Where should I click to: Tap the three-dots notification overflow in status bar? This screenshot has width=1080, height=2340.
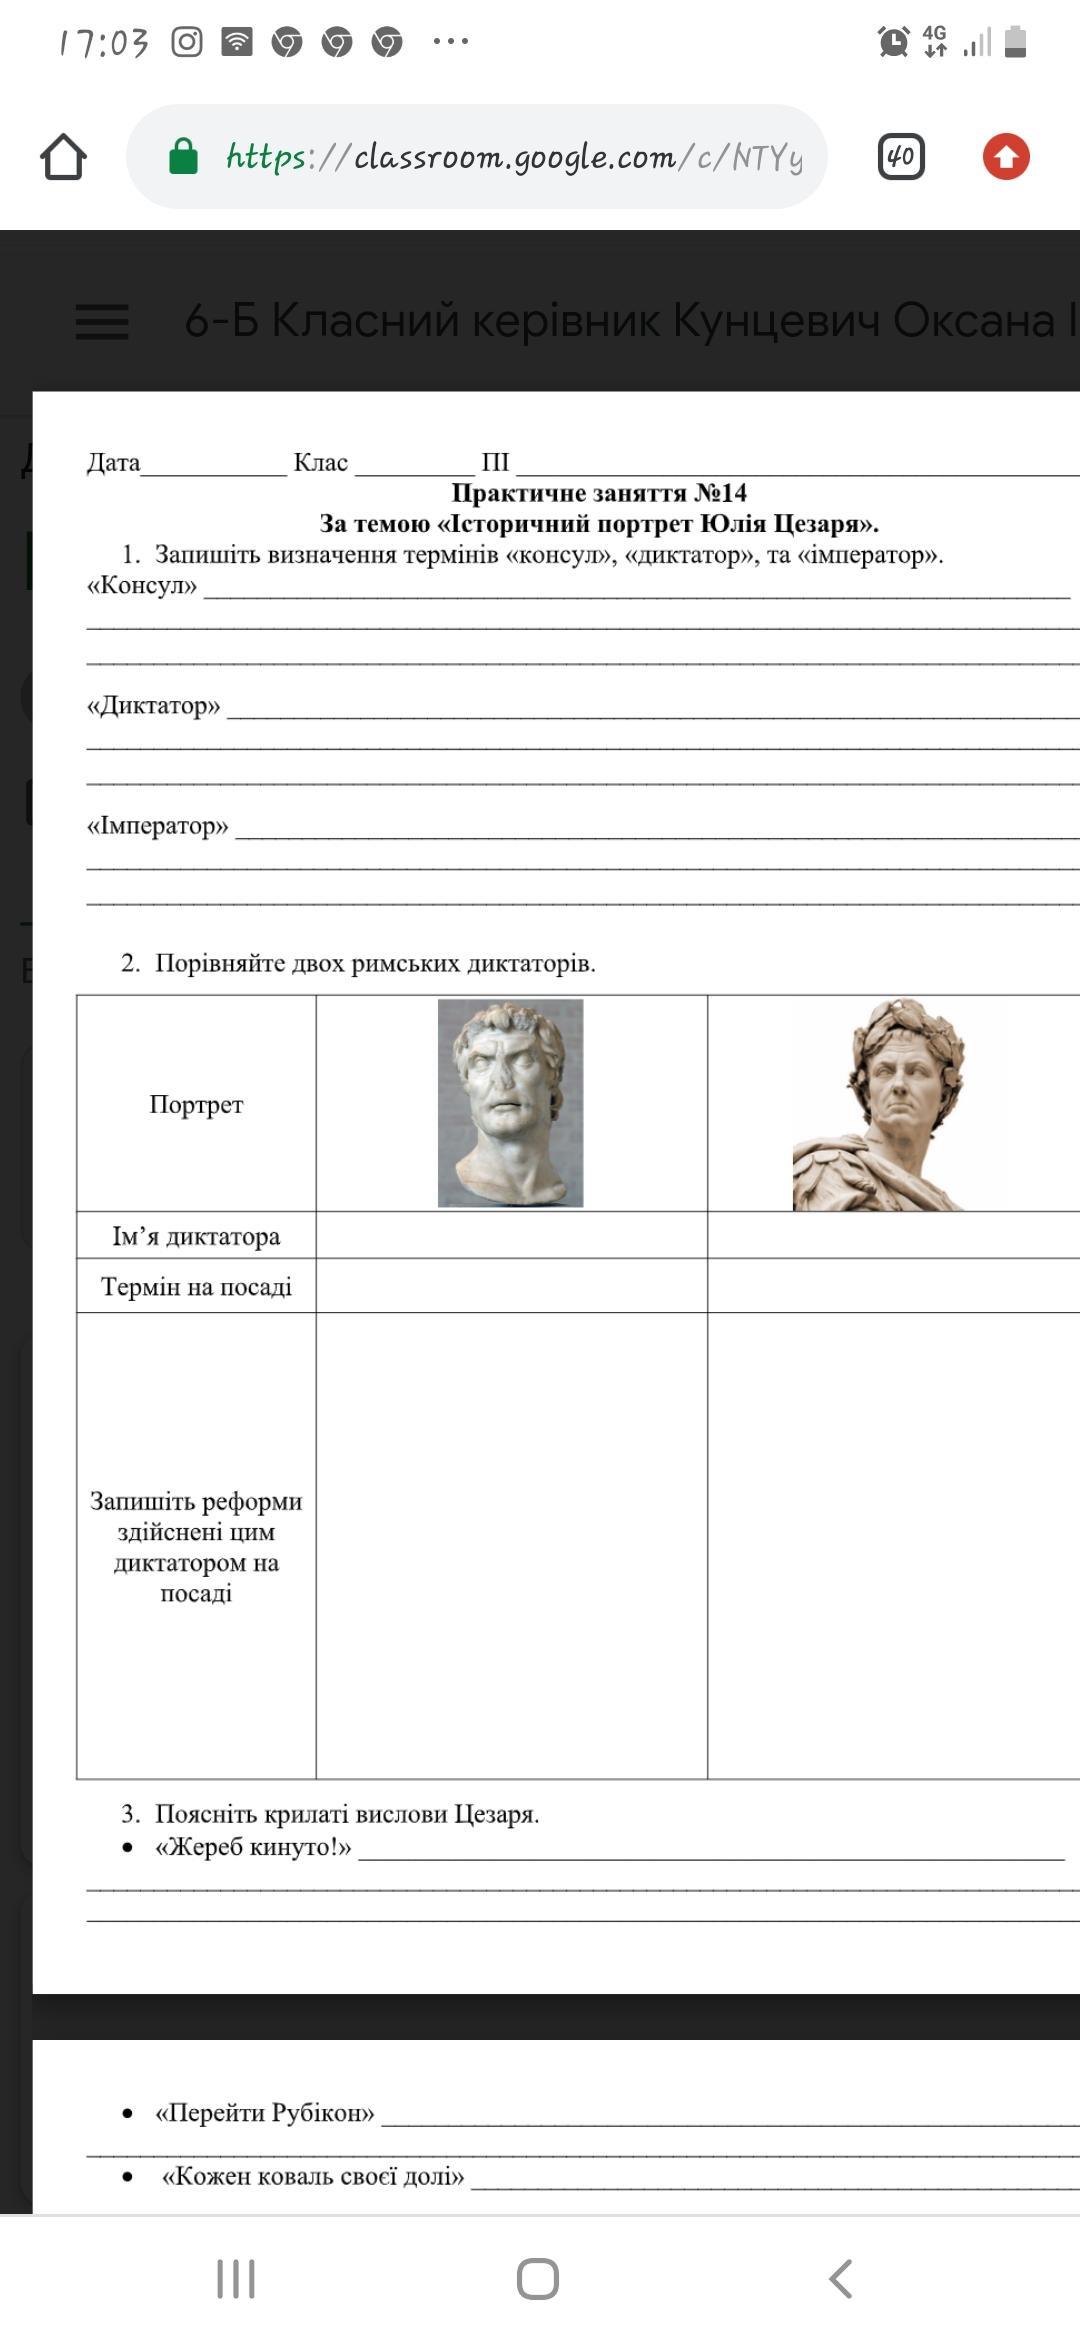pos(450,42)
